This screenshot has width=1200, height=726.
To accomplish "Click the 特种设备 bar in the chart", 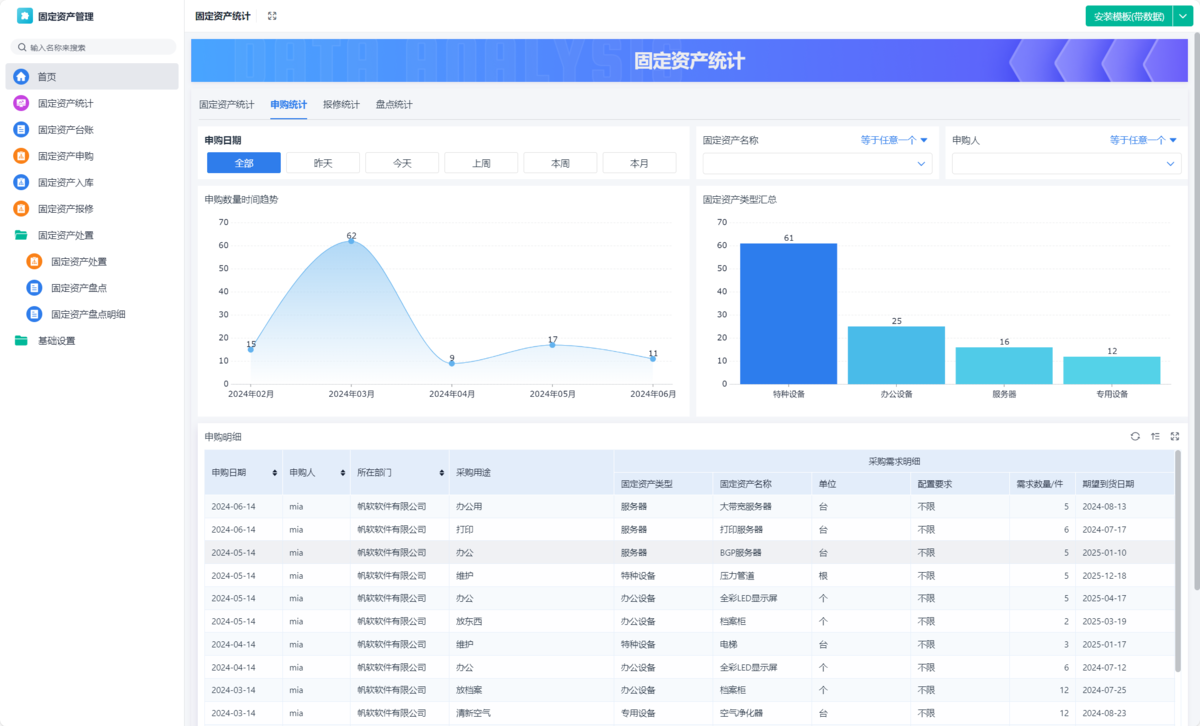I will 788,314.
